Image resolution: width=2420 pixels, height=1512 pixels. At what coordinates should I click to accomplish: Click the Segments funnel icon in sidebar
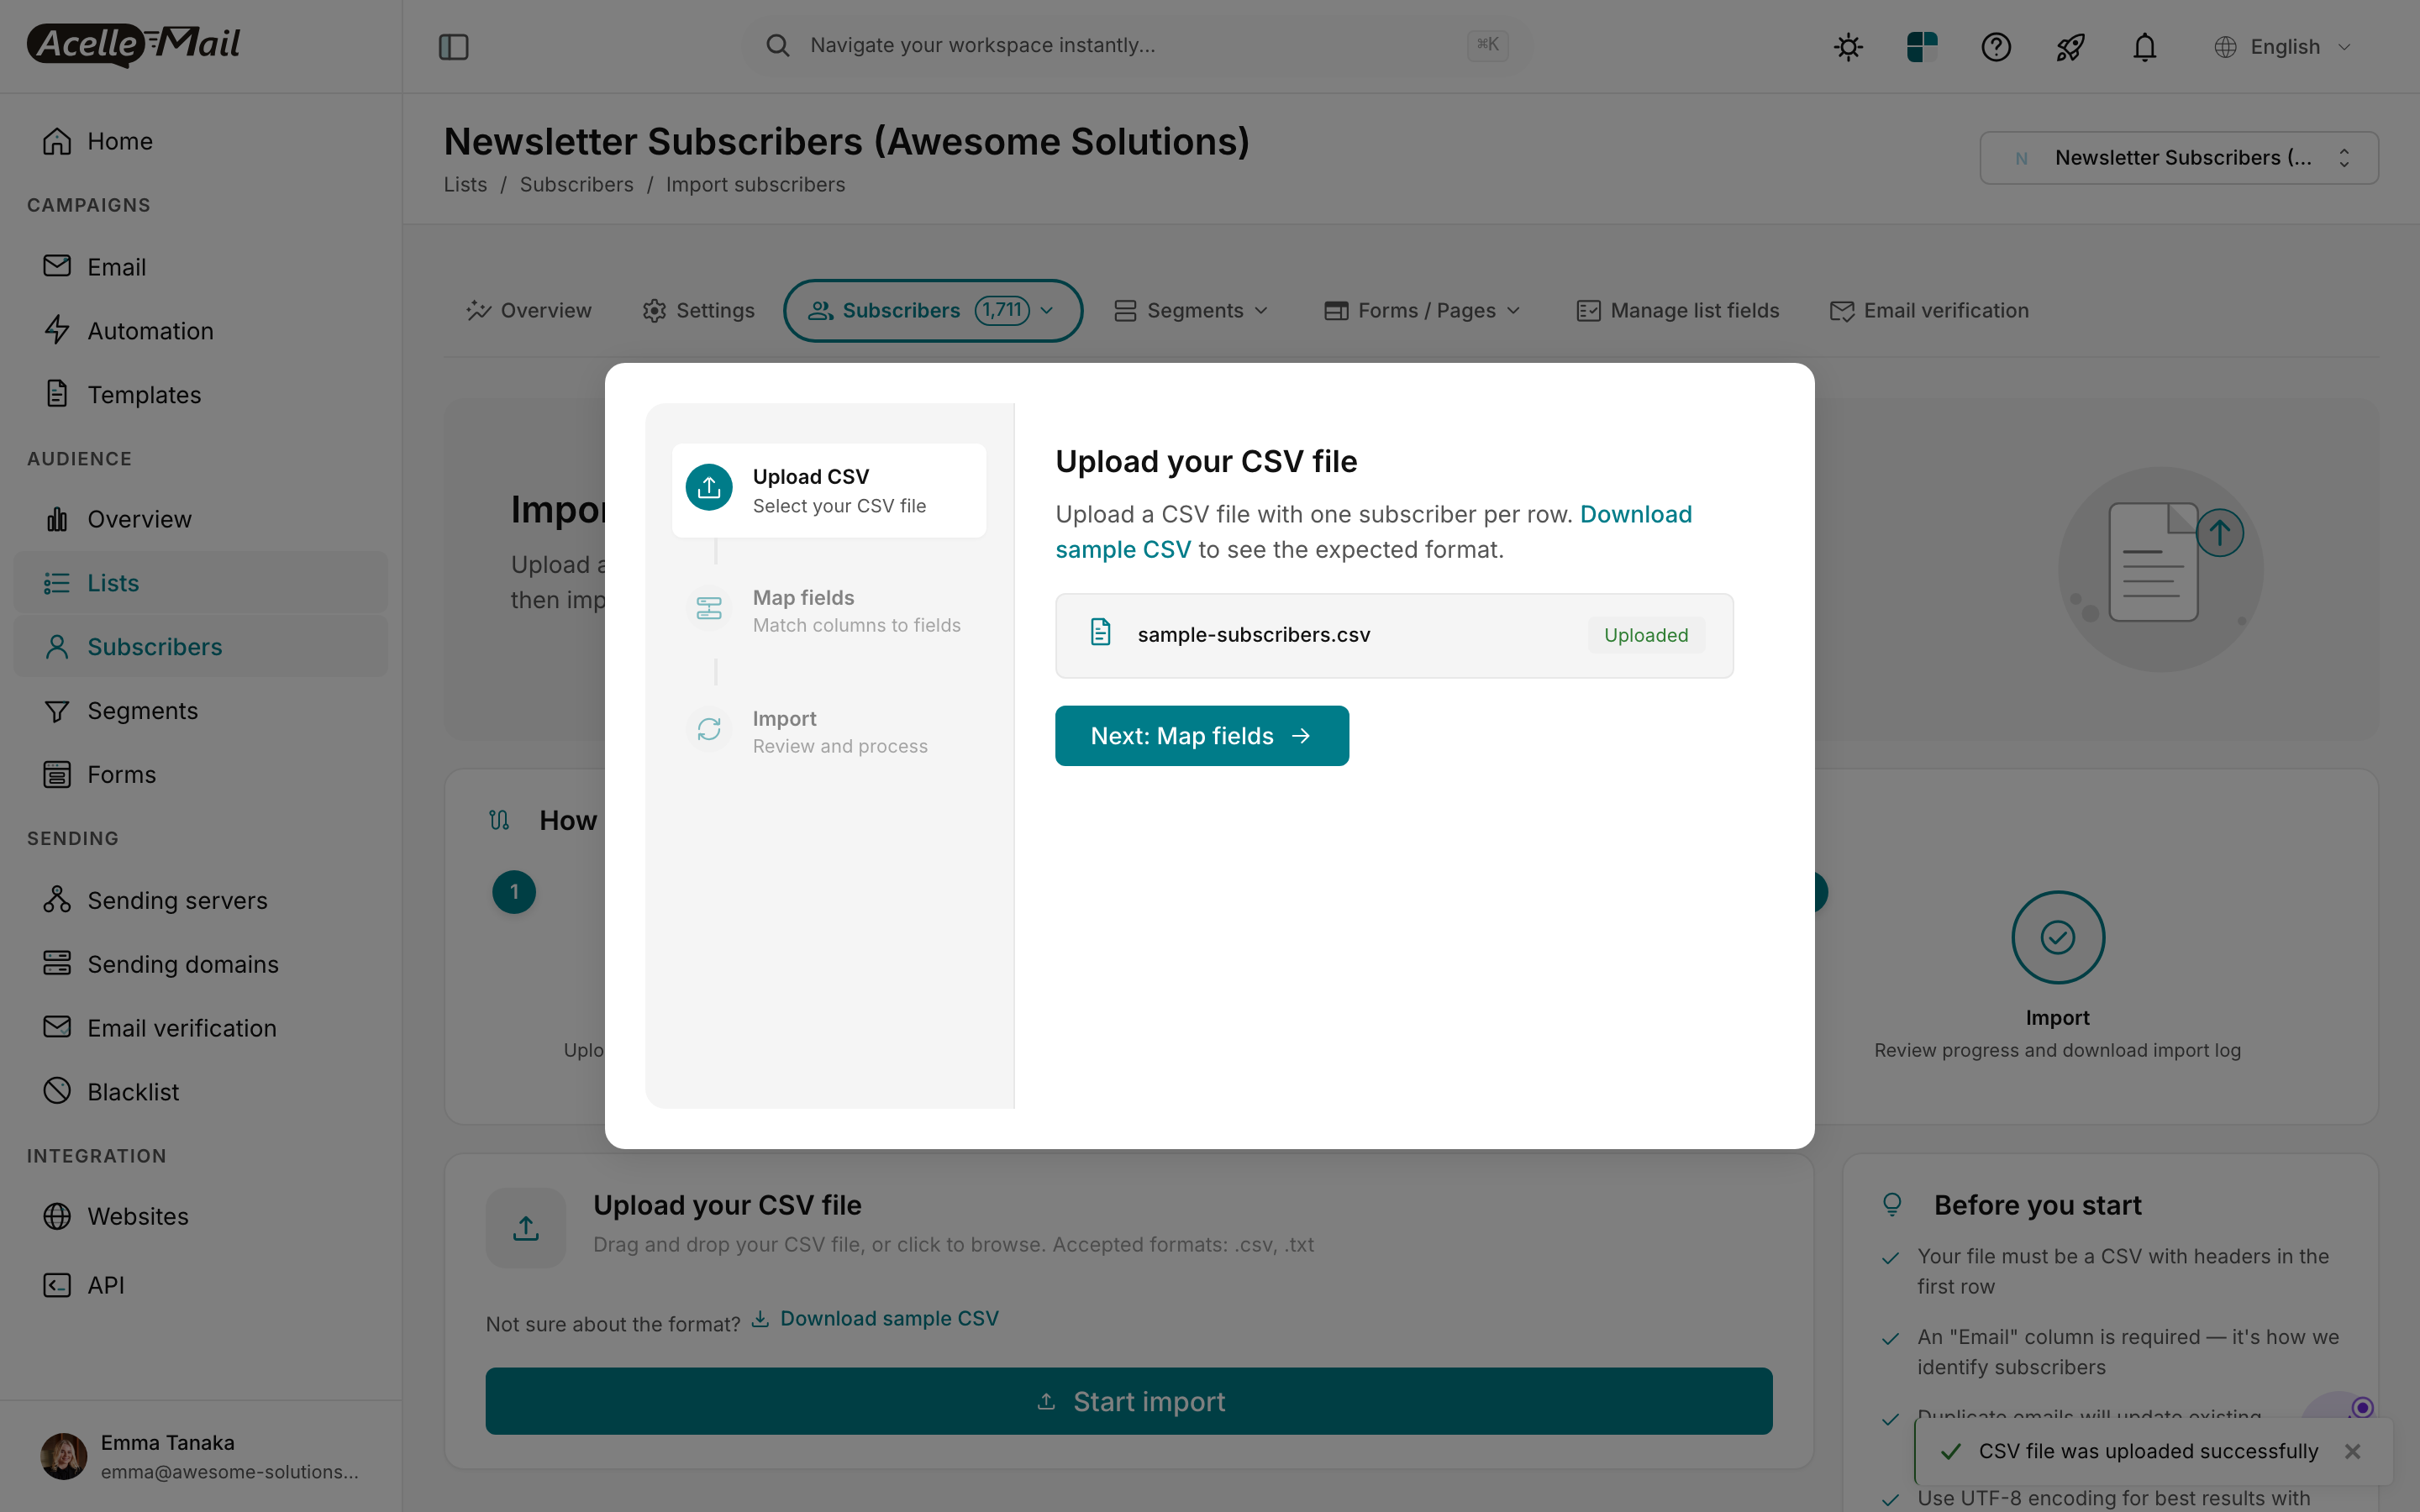point(57,711)
